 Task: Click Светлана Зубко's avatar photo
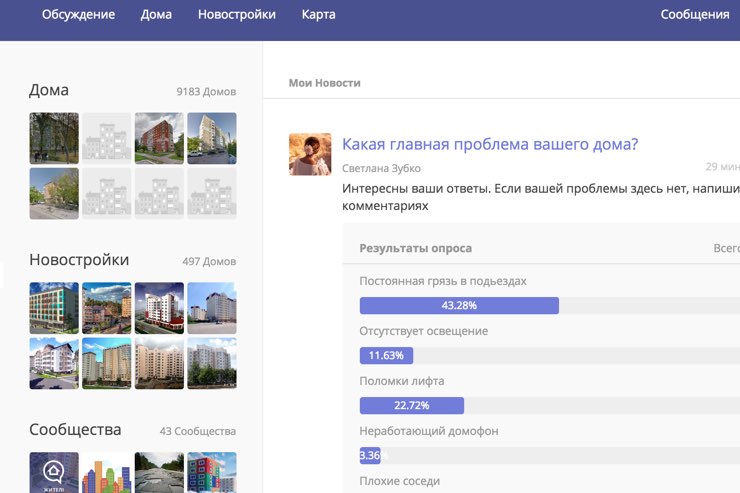click(310, 154)
